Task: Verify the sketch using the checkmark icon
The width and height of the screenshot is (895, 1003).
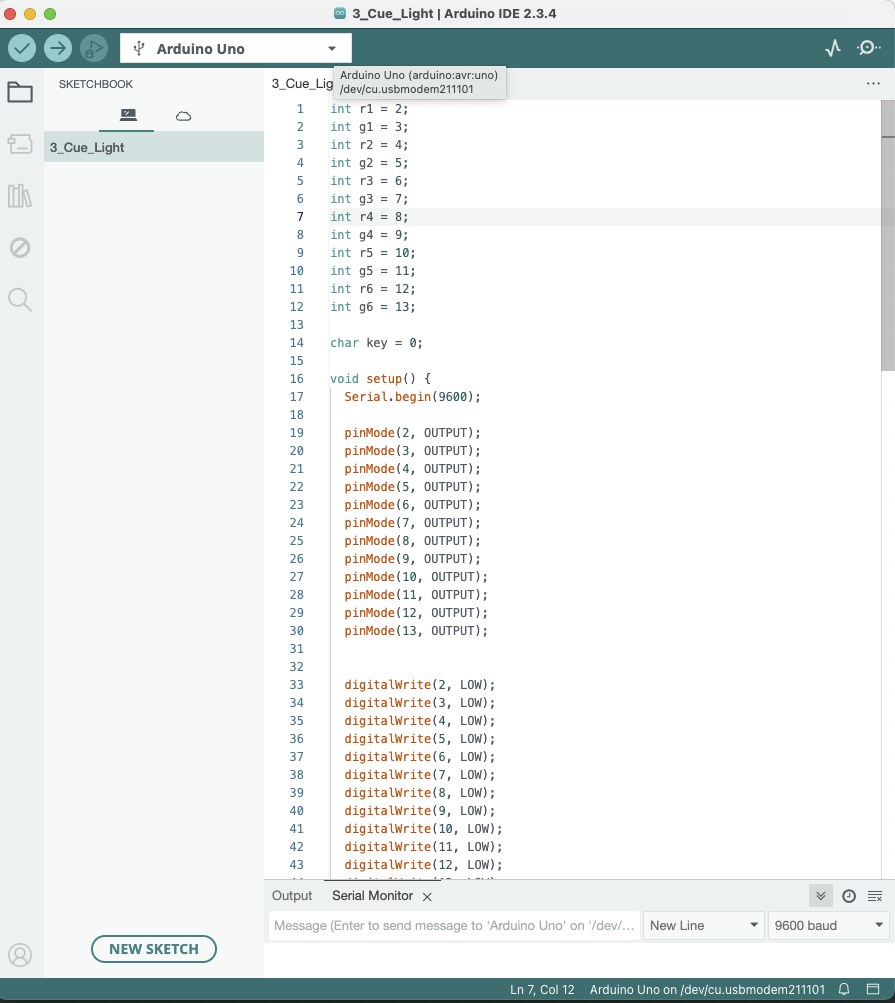Action: point(22,47)
